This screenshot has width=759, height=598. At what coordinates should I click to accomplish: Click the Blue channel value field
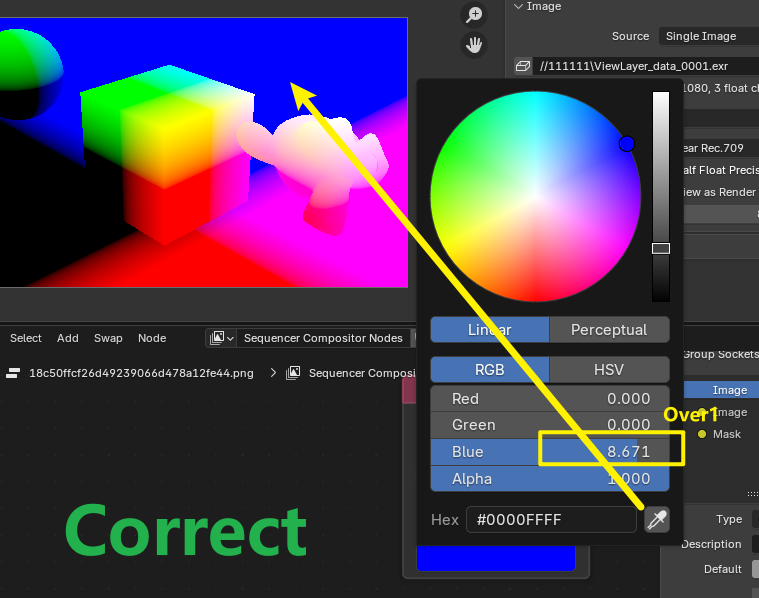pos(550,452)
